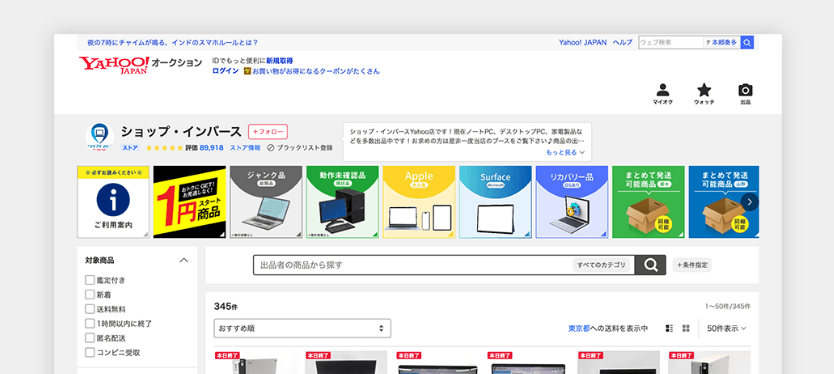Open the ウォッチ star icon
834x374 pixels.
(x=704, y=94)
